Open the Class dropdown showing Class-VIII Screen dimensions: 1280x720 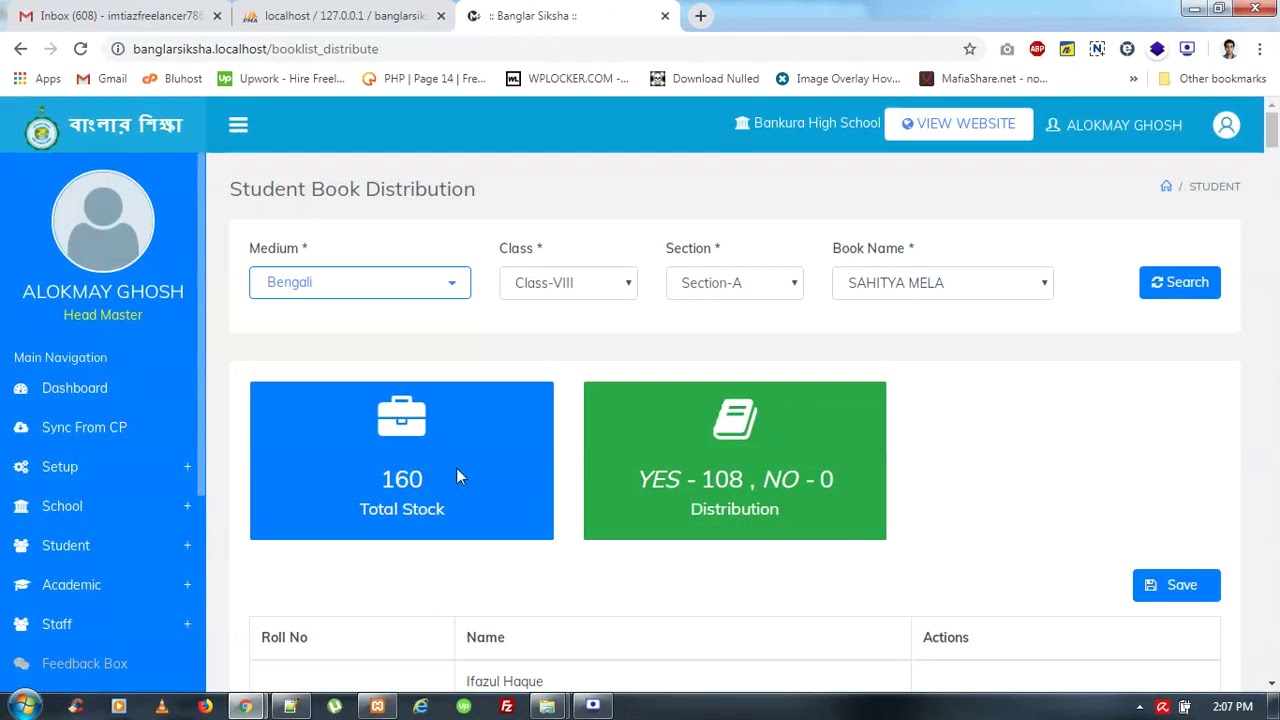tap(568, 282)
